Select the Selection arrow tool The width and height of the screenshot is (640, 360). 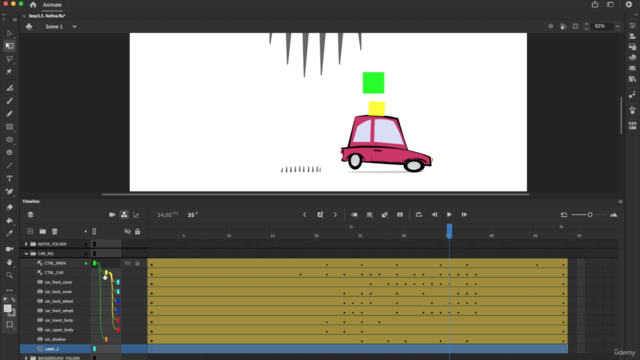pos(9,33)
